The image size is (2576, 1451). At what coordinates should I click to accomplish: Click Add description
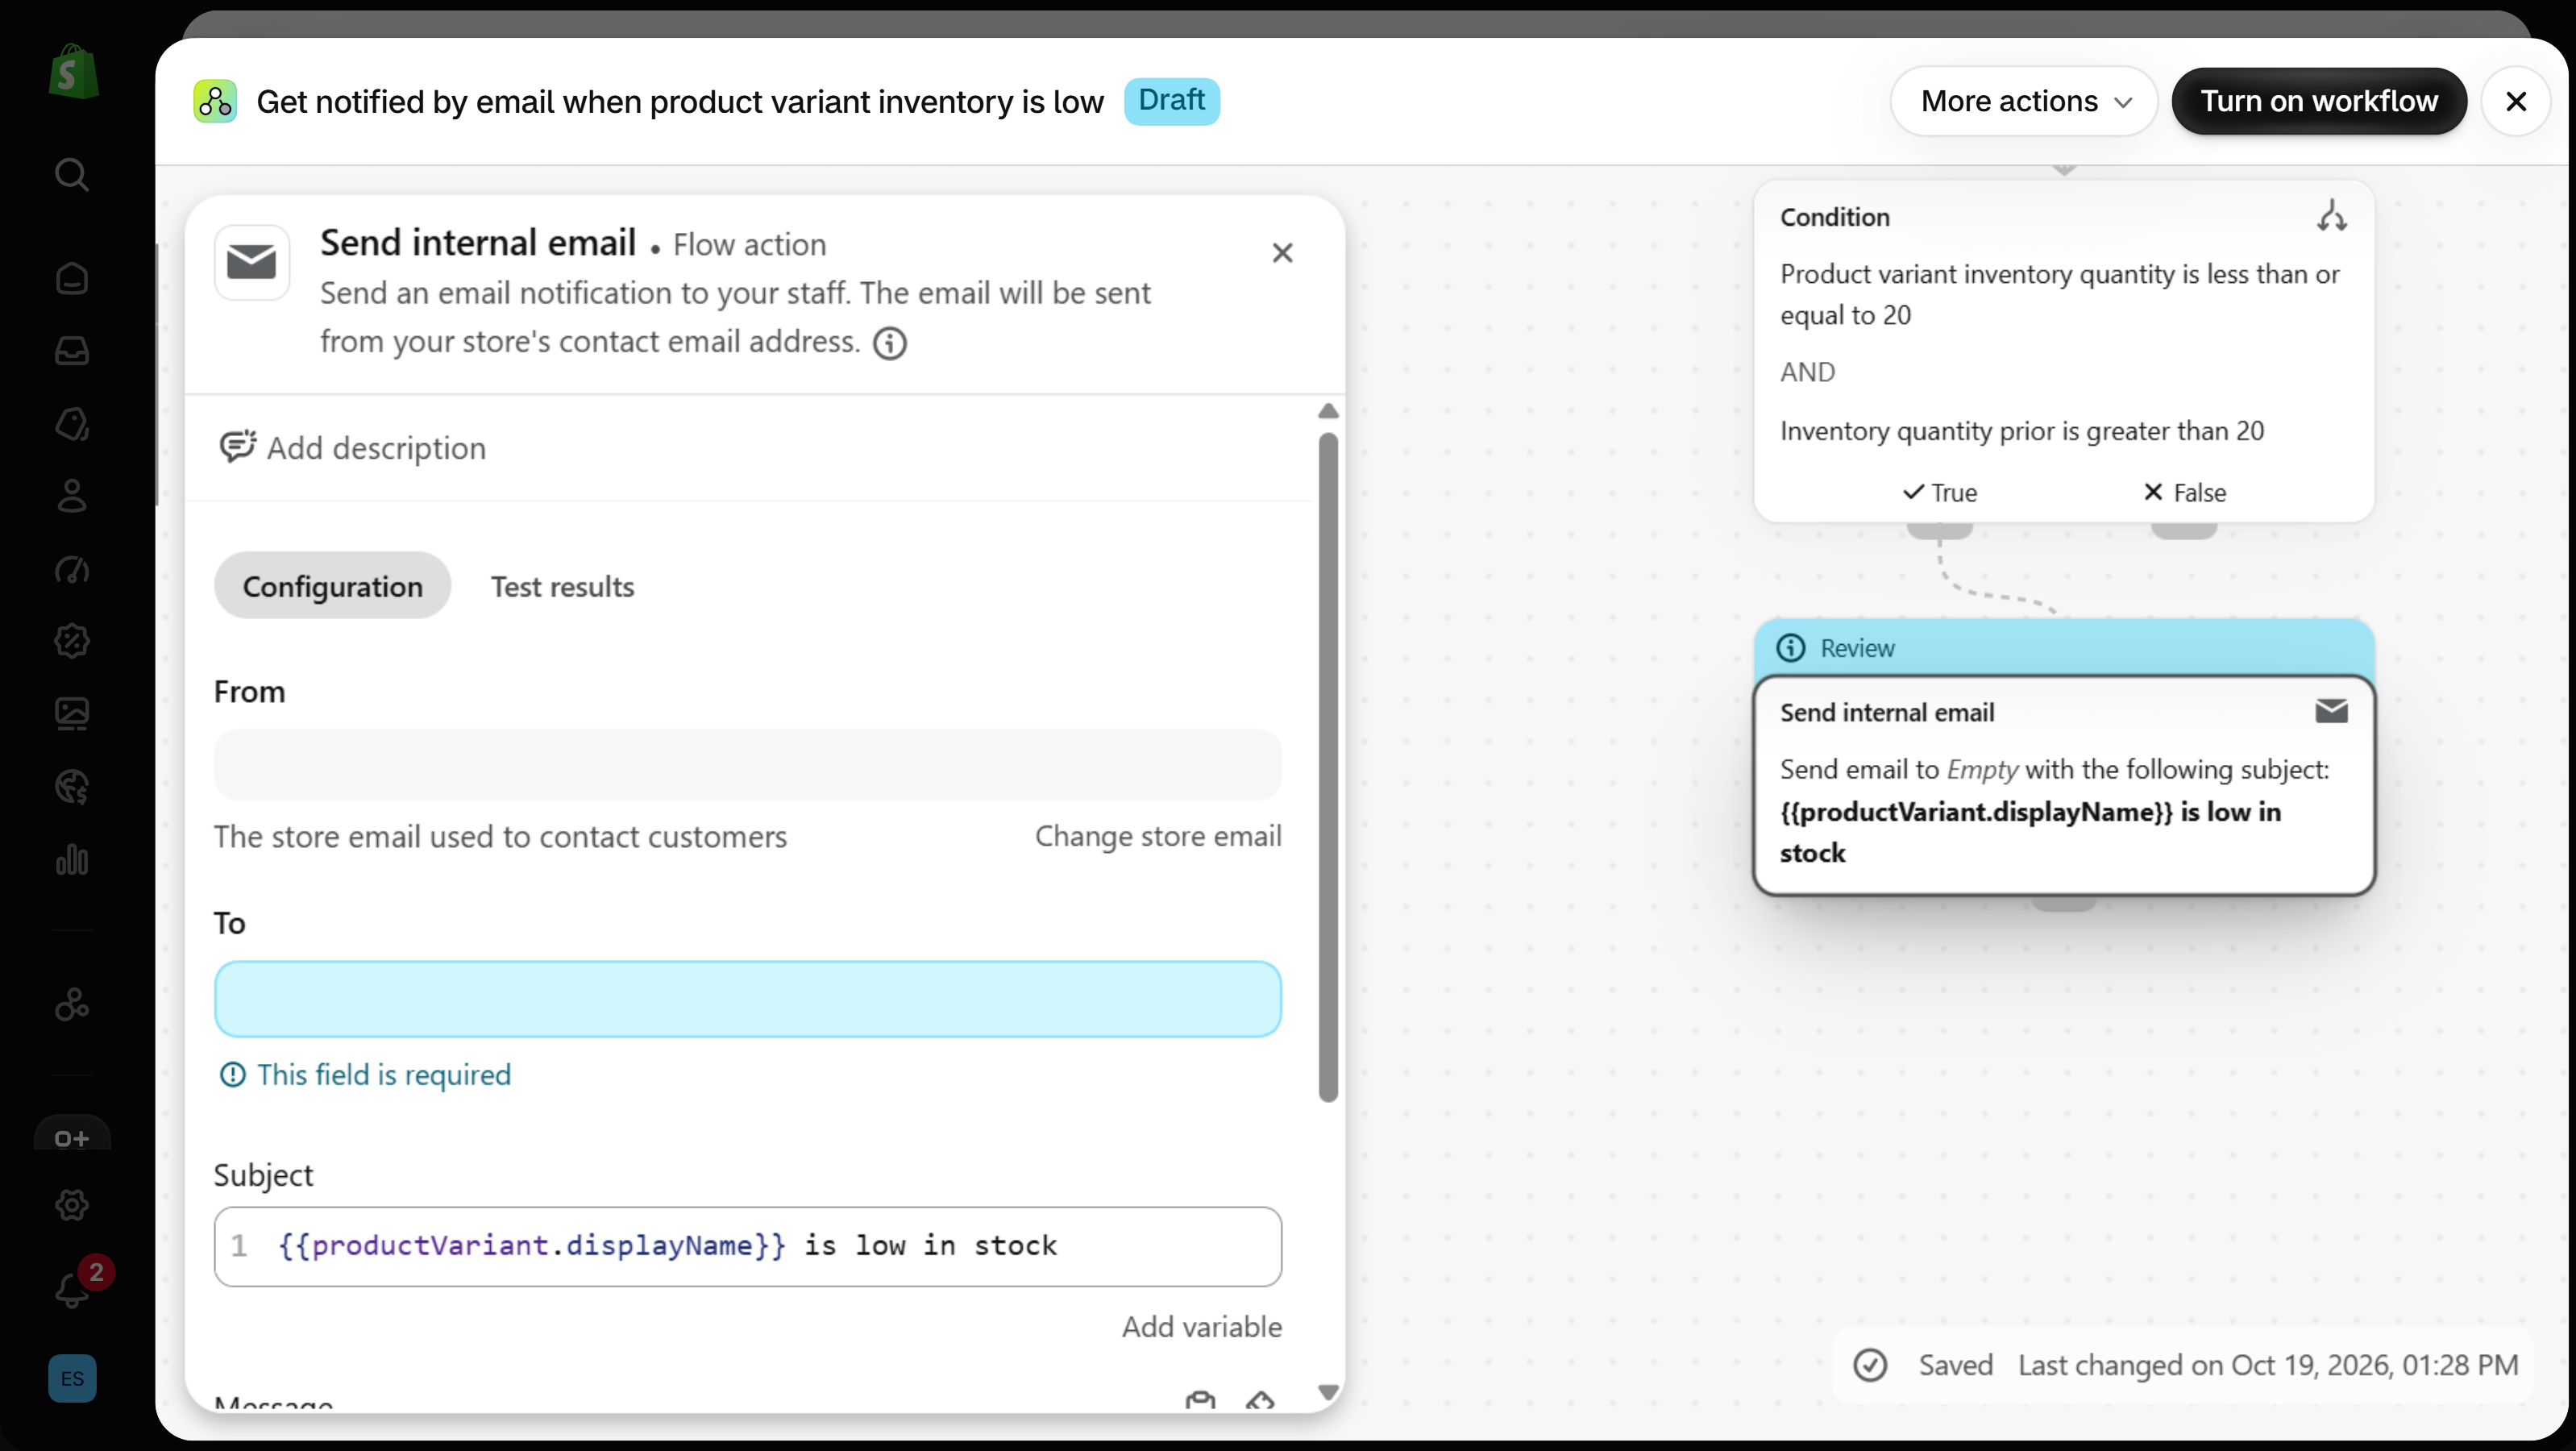click(x=352, y=448)
